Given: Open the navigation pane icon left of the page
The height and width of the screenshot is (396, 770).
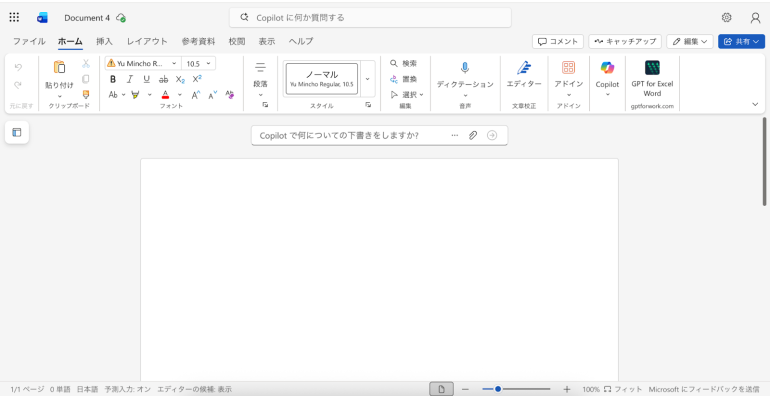Looking at the screenshot, I should click(17, 132).
